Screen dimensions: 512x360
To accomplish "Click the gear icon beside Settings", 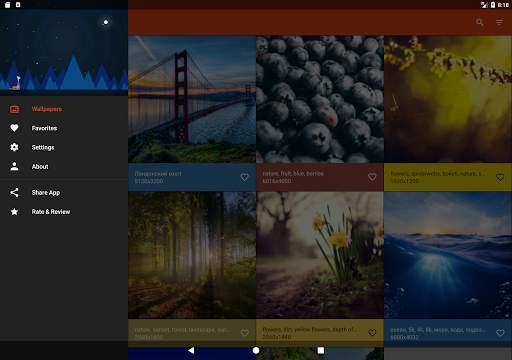I will [14, 147].
